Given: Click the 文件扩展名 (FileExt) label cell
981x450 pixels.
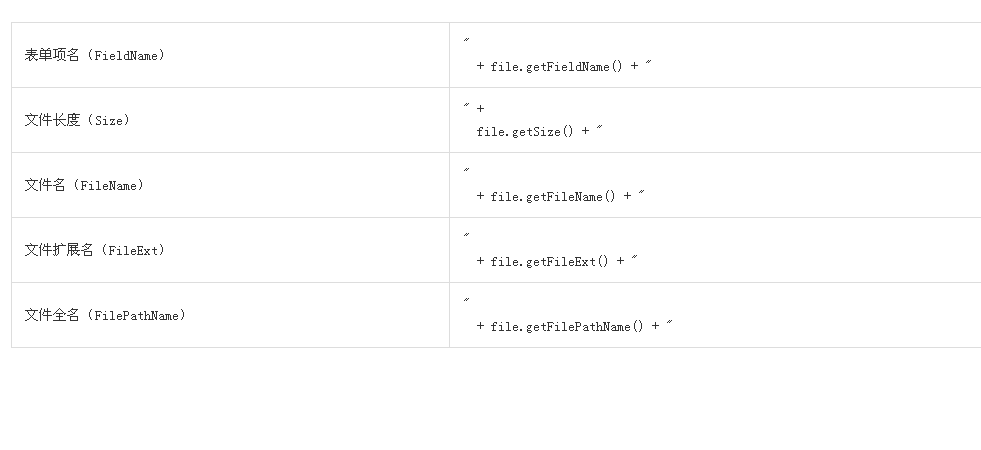Looking at the screenshot, I should coord(95,251).
